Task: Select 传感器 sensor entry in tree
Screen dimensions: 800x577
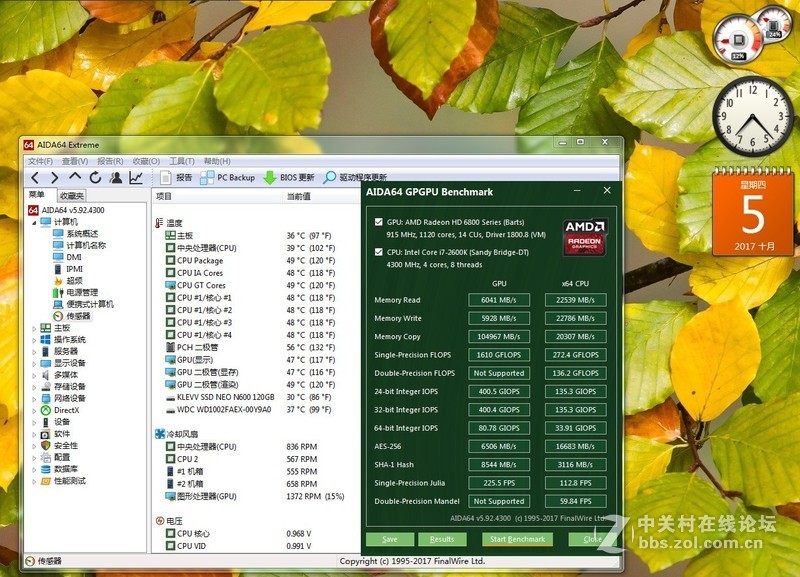Action: (72, 316)
